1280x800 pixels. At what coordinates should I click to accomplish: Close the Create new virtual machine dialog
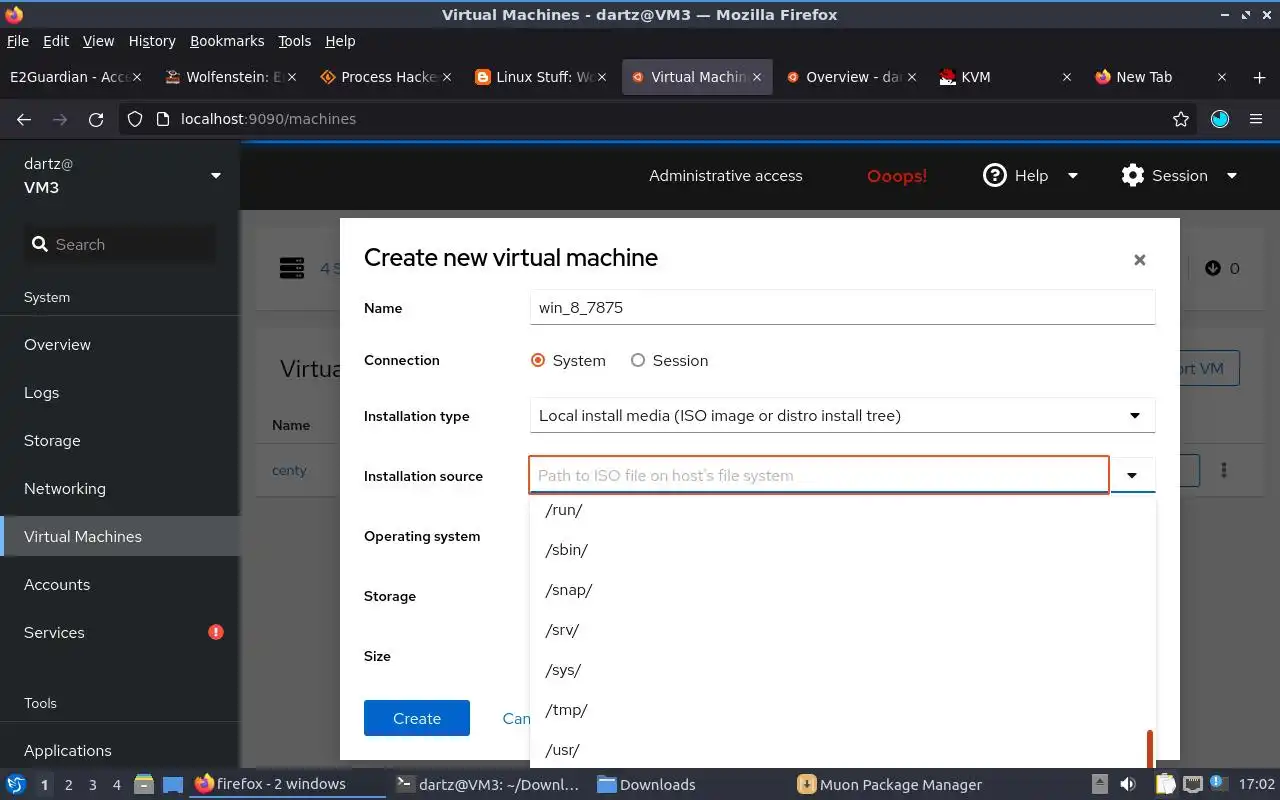pyautogui.click(x=1139, y=260)
